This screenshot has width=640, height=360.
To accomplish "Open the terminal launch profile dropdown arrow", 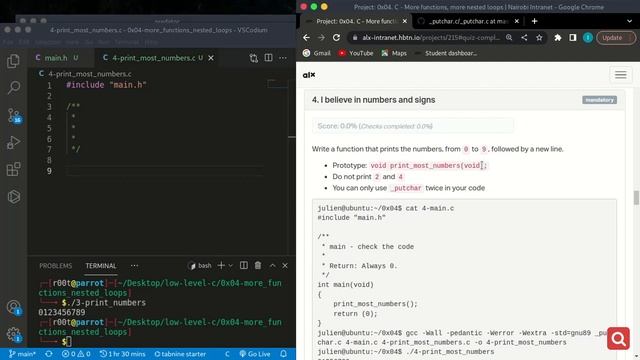I will (x=231, y=266).
